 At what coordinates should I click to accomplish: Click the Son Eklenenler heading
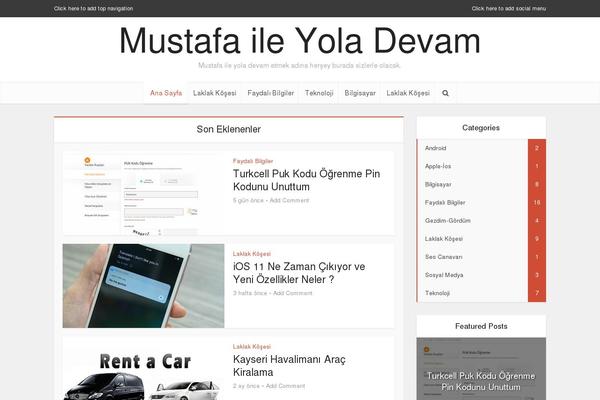tap(229, 129)
